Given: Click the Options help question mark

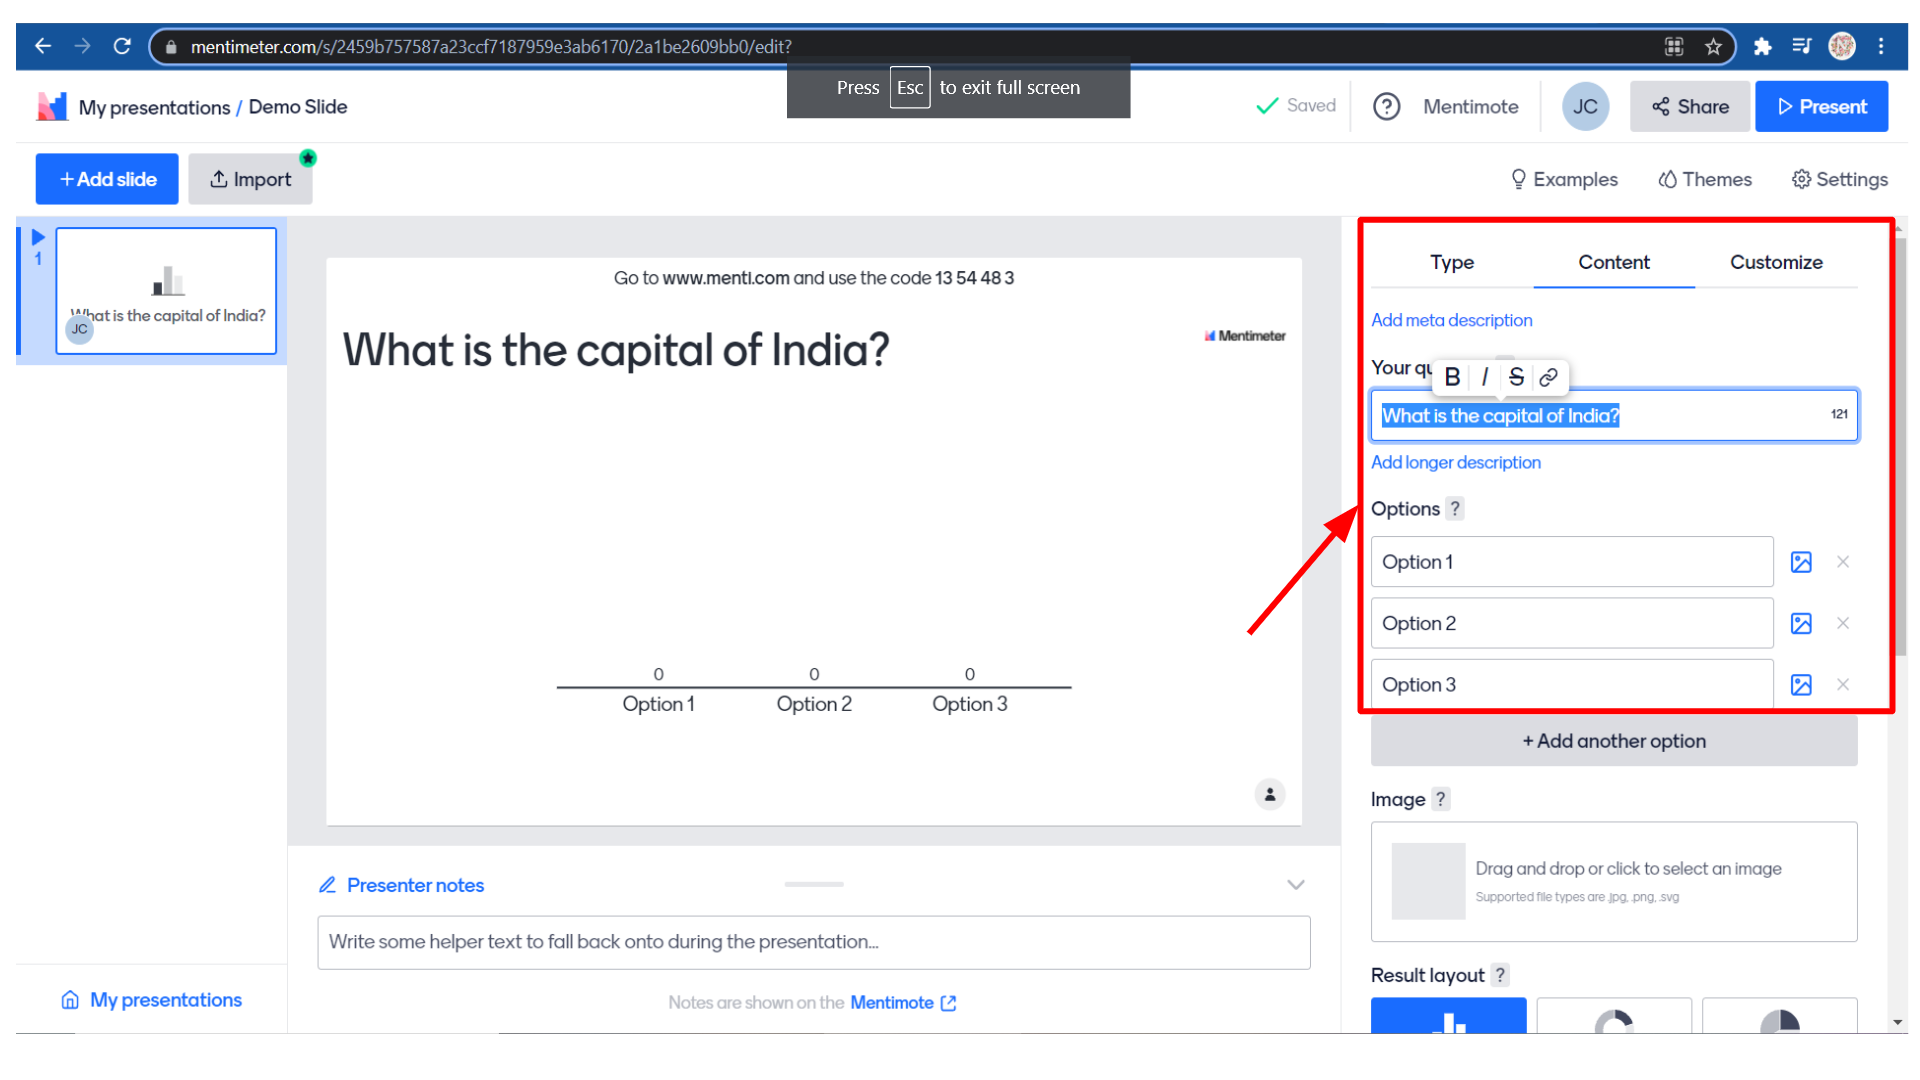Looking at the screenshot, I should click(1456, 509).
